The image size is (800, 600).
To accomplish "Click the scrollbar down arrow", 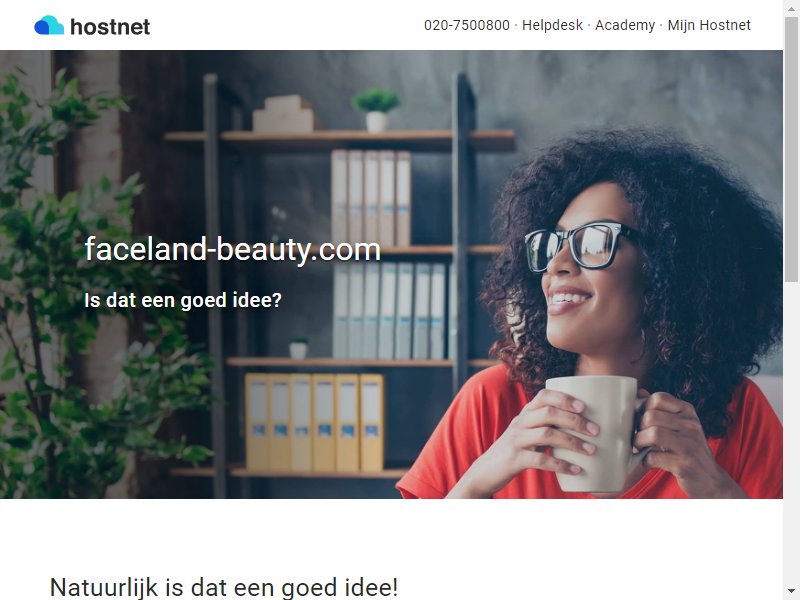I will [x=791, y=592].
